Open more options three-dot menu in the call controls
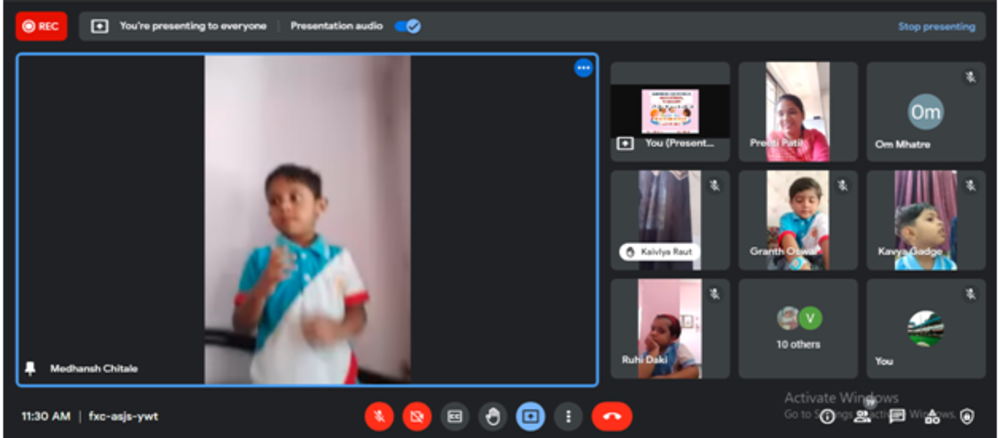 [568, 416]
